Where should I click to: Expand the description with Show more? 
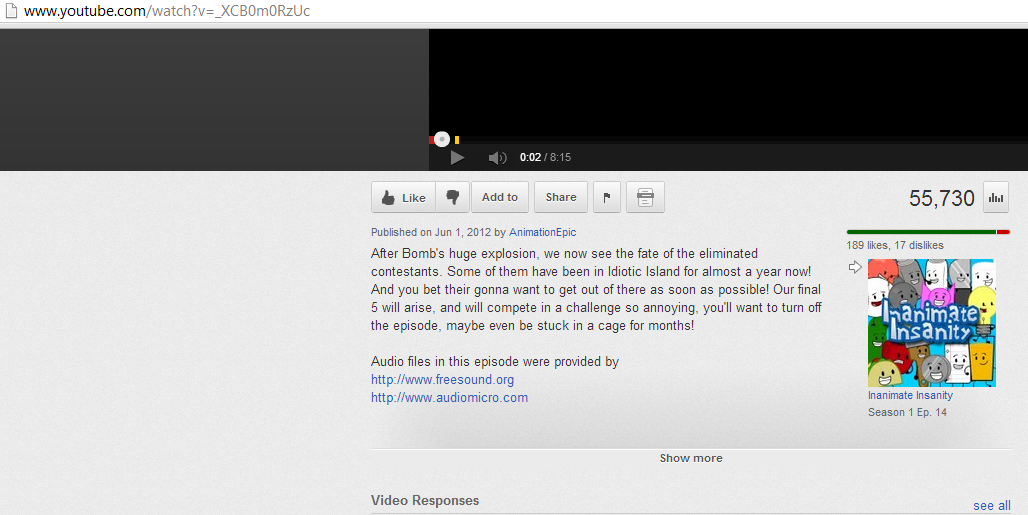click(x=691, y=458)
